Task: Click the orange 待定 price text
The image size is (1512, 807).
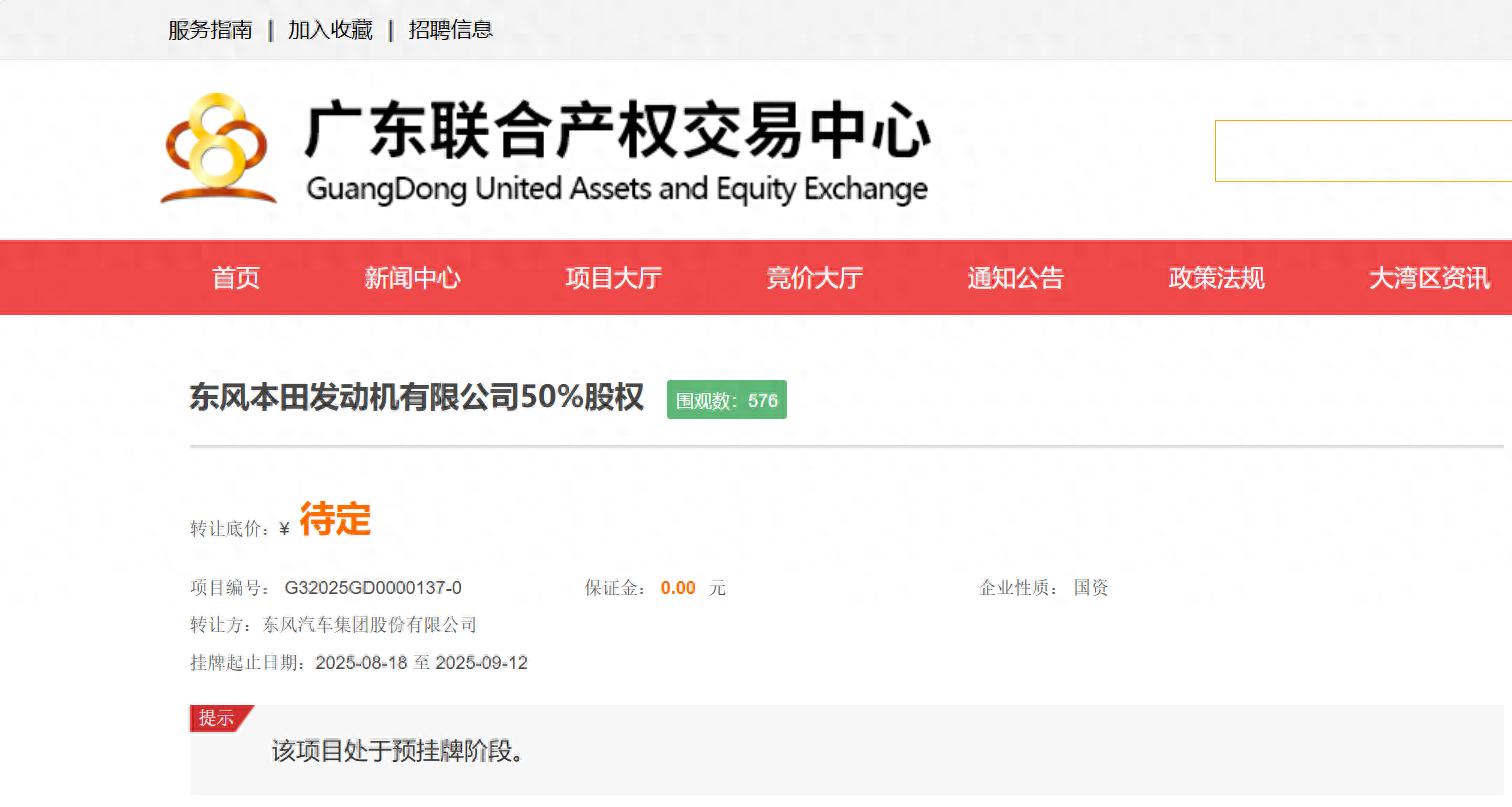Action: (335, 520)
